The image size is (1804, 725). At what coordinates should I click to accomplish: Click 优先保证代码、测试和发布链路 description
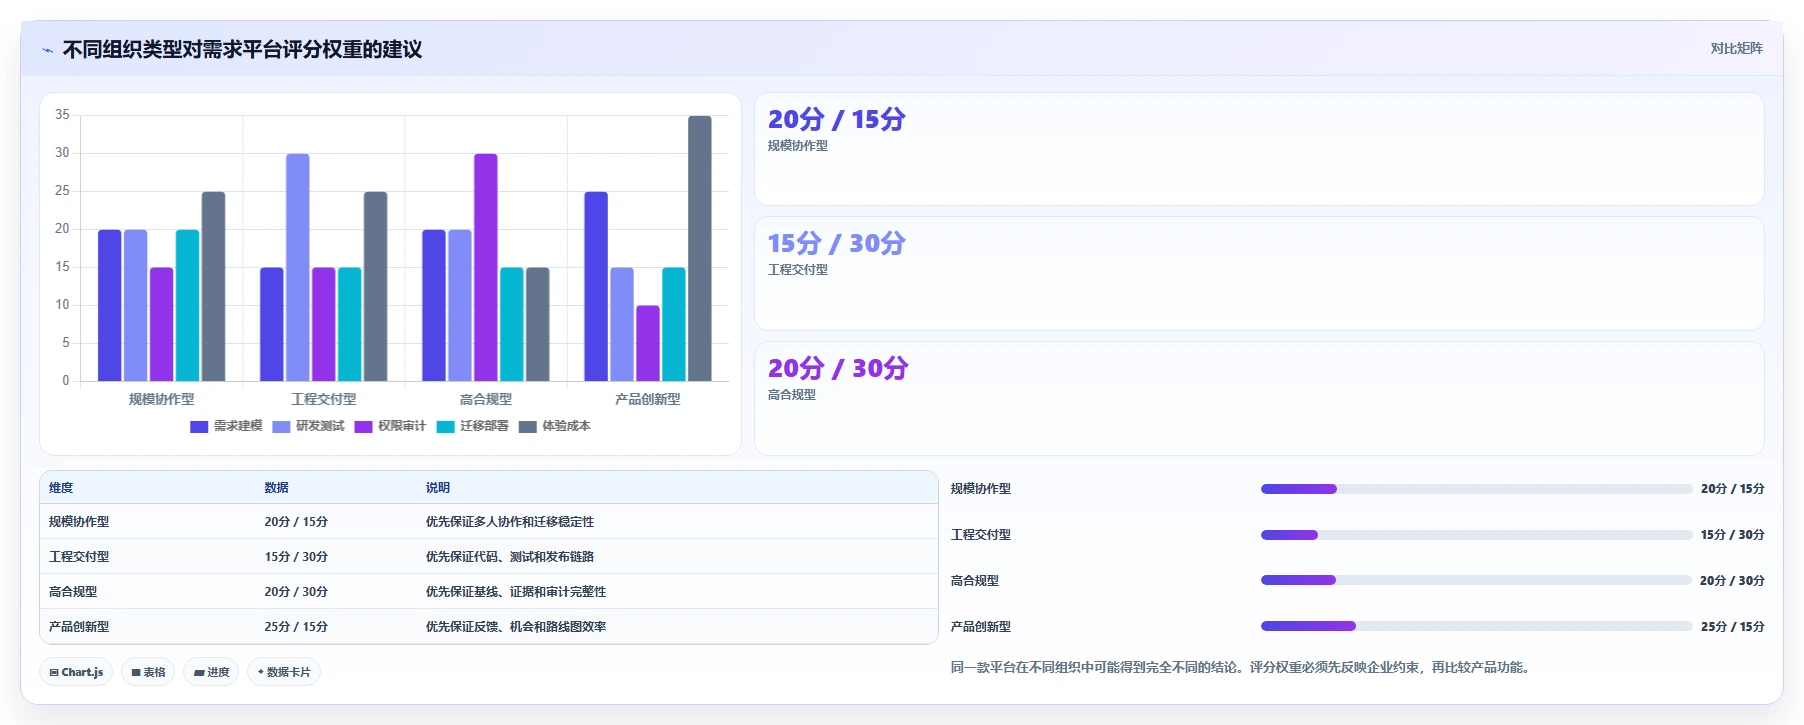pos(510,557)
